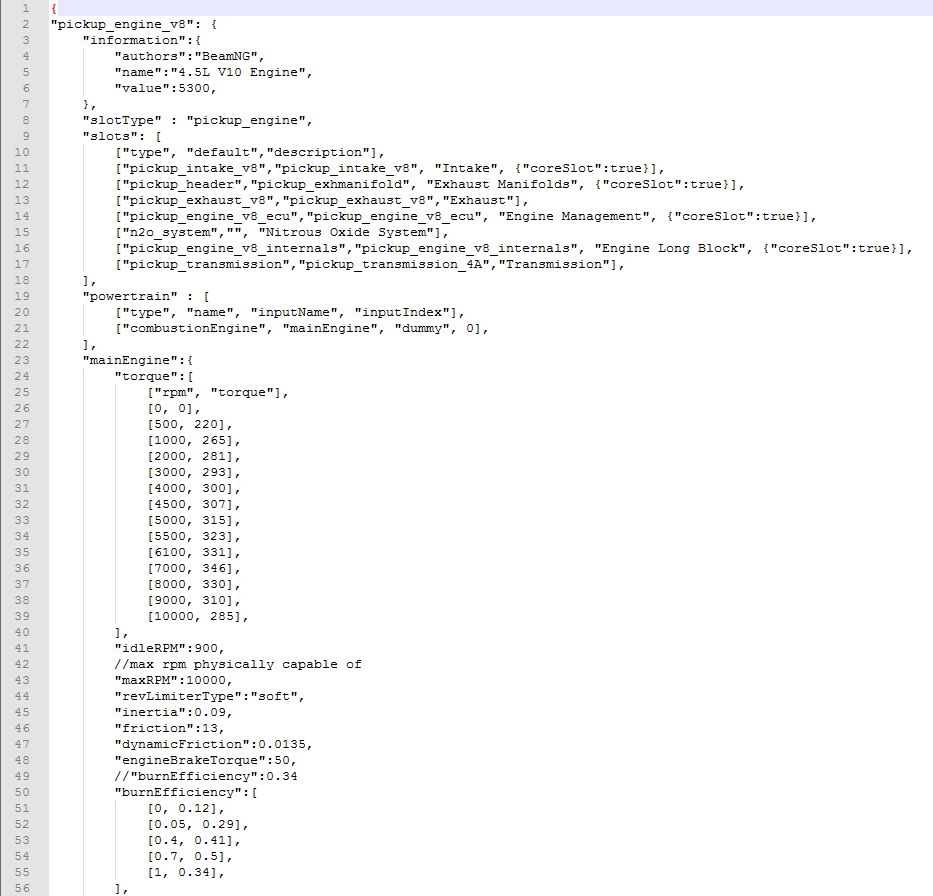The image size is (933, 896).
Task: Click the "idleRPM":900 line
Action: [x=170, y=648]
